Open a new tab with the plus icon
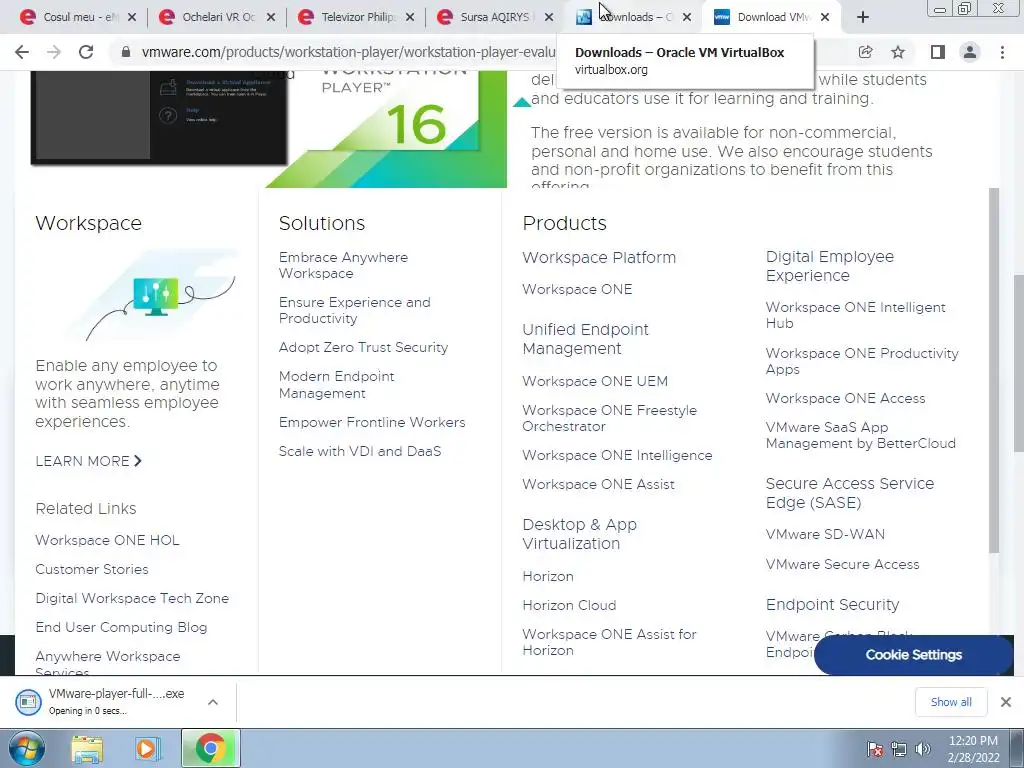1024x768 pixels. point(863,17)
